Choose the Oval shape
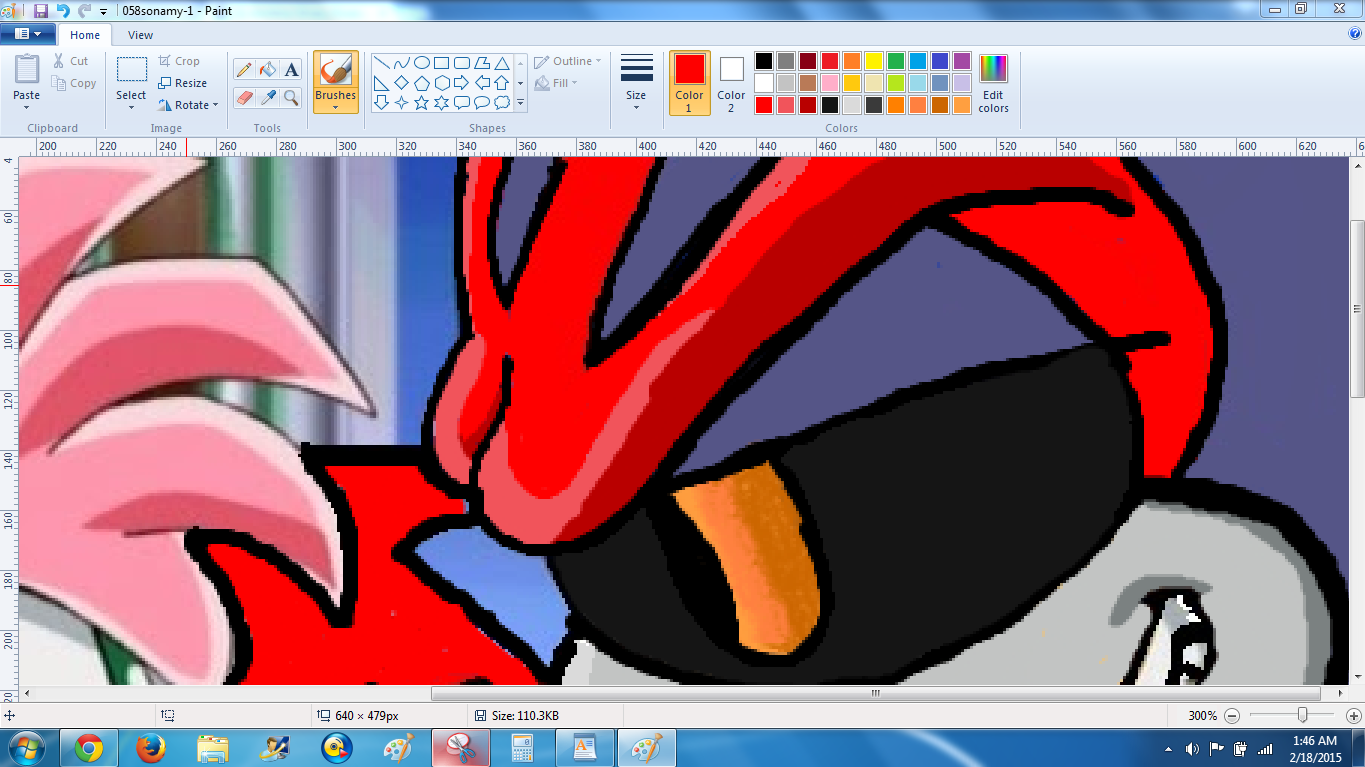Screen dimensions: 1365x767 (421, 62)
